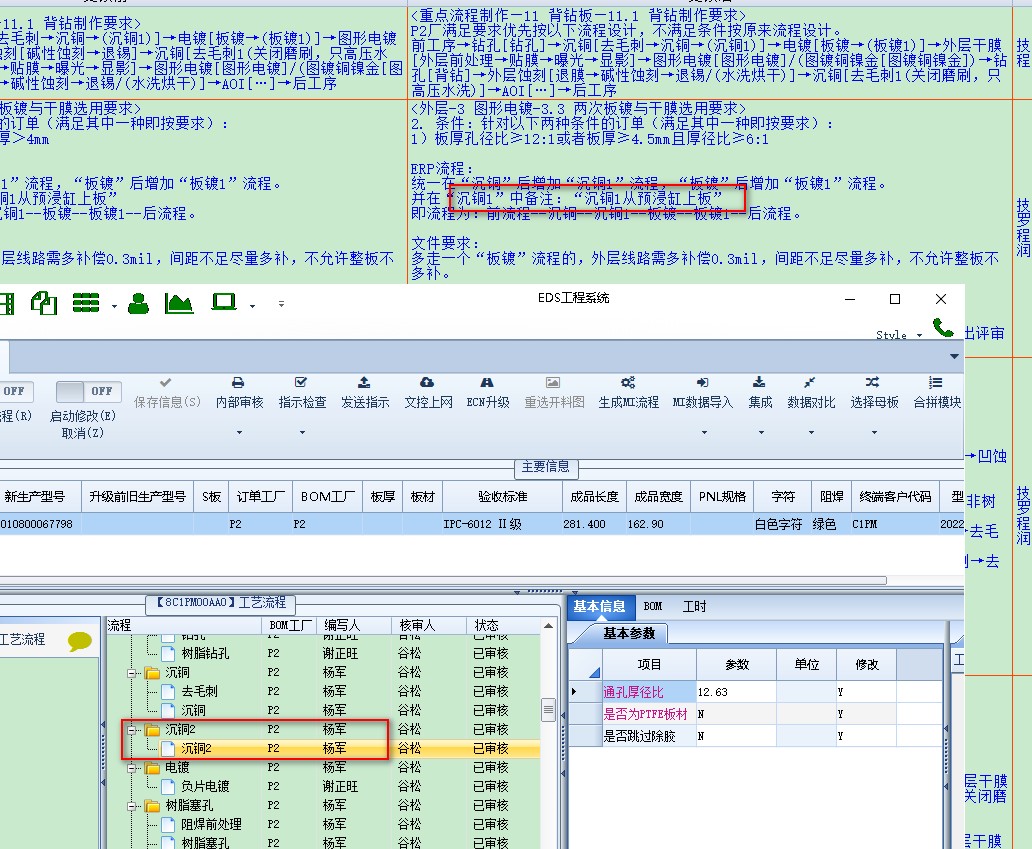Image resolution: width=1032 pixels, height=849 pixels.
Task: Click ECN升级 icon
Action: 487,382
